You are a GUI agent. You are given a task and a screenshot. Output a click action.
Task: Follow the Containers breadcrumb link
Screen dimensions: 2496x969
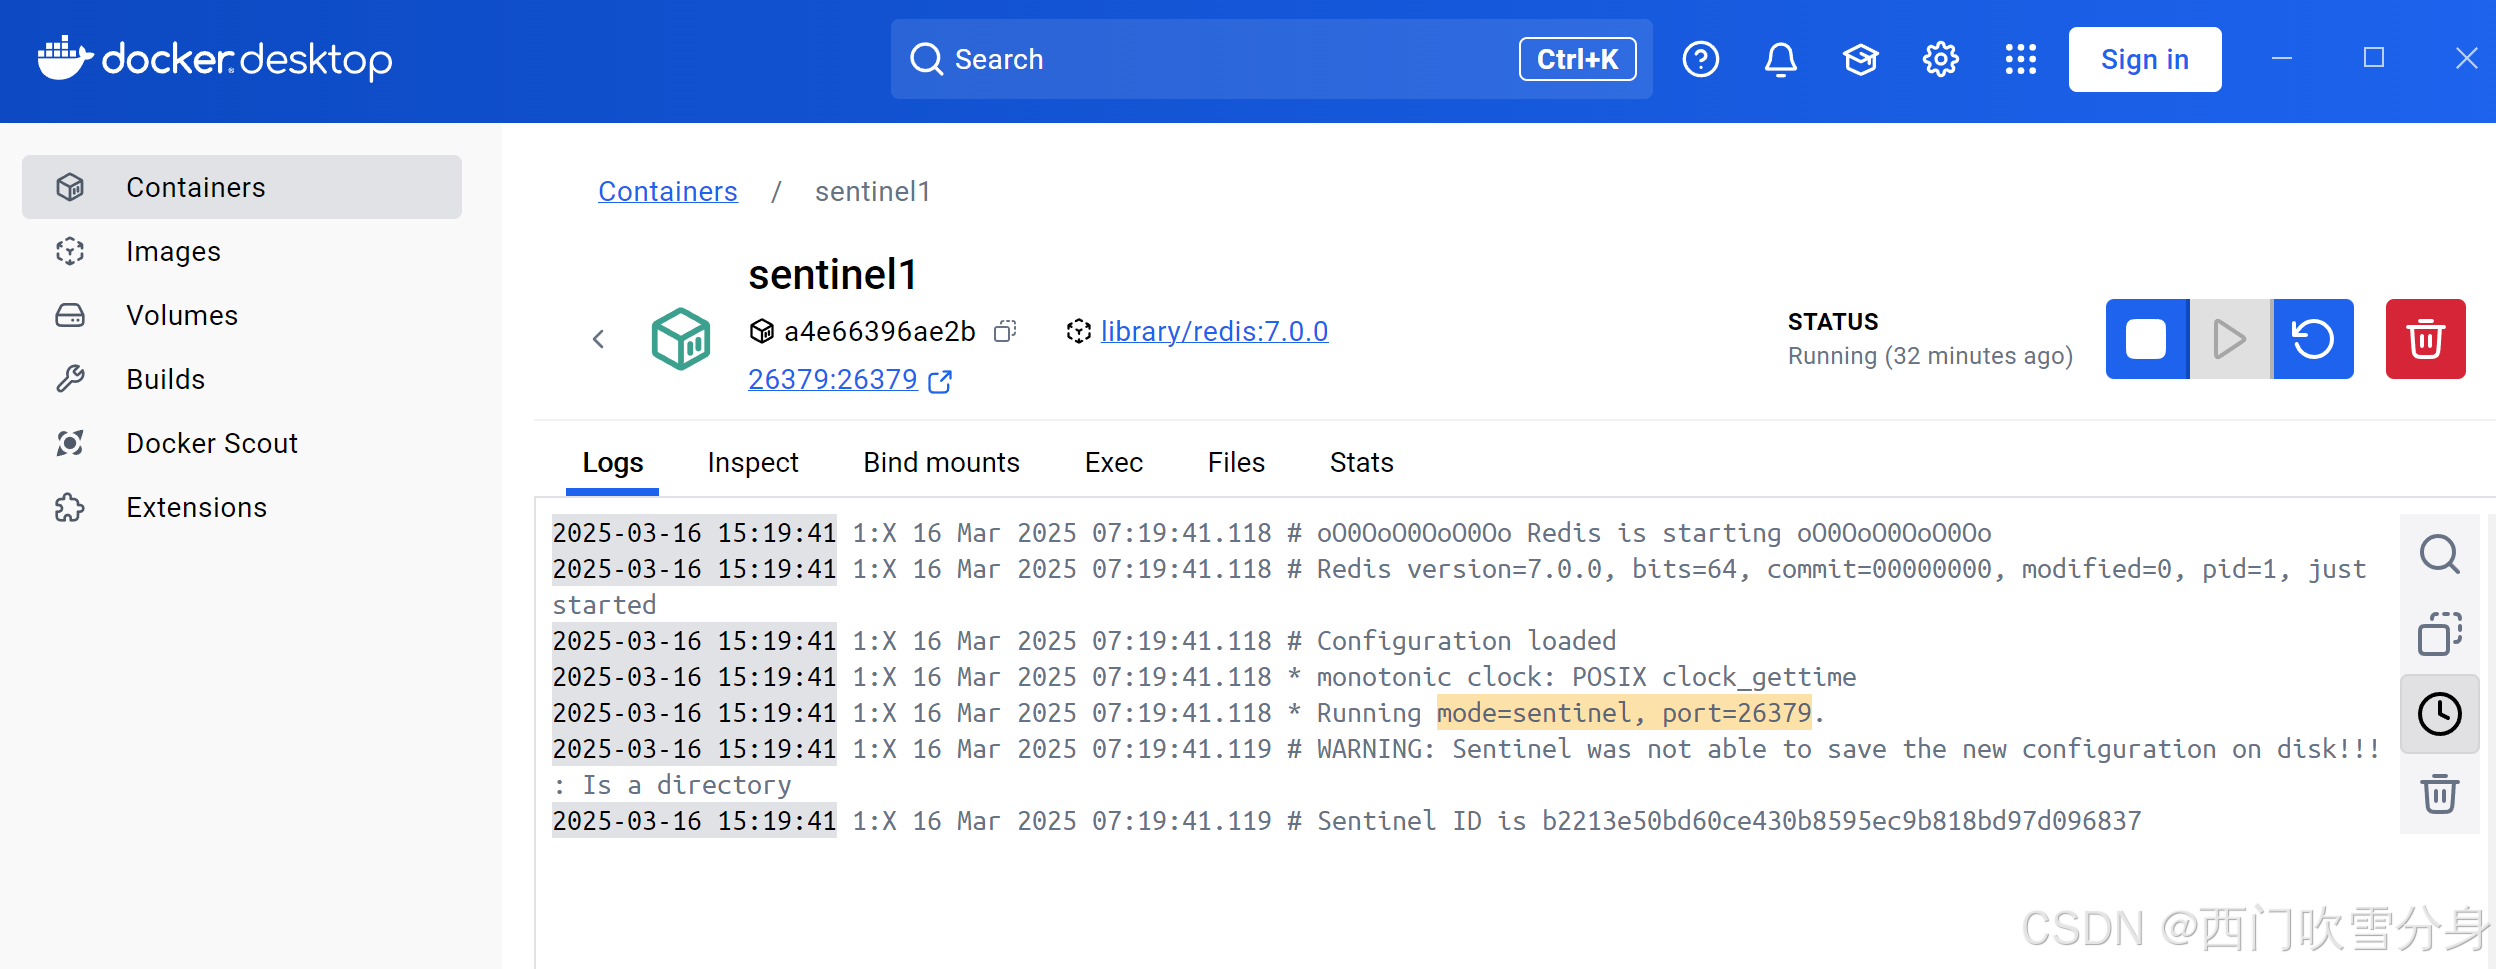(x=667, y=191)
